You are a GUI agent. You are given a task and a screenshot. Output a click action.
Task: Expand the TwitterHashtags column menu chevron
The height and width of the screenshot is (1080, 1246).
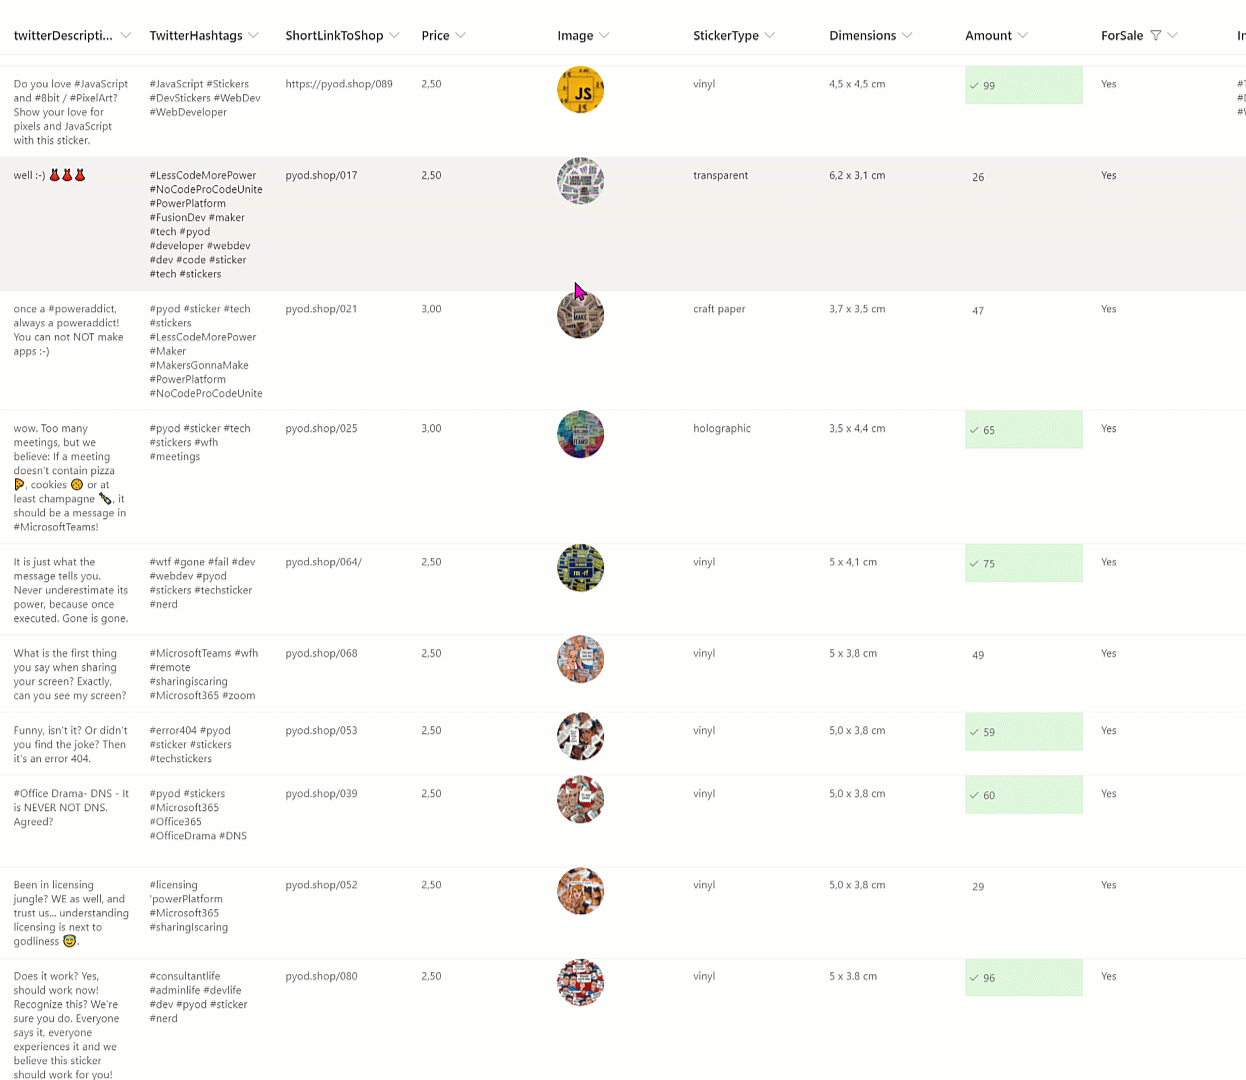click(x=253, y=35)
